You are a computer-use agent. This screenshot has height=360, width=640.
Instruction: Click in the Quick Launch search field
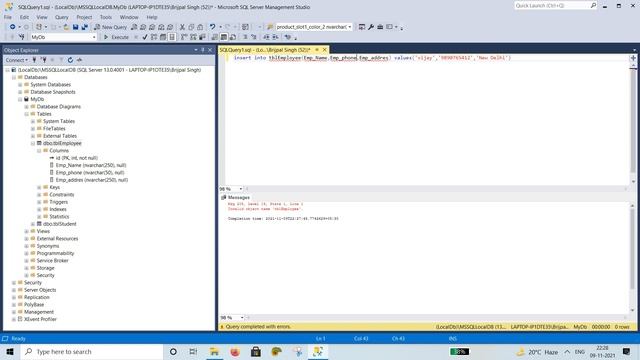(x=552, y=5)
